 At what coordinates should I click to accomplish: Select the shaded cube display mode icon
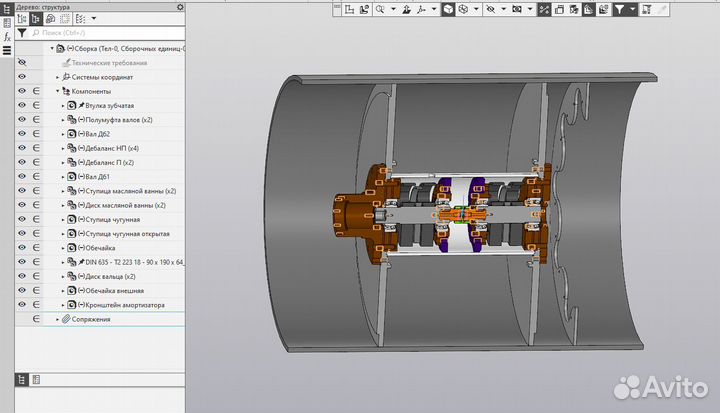[449, 9]
